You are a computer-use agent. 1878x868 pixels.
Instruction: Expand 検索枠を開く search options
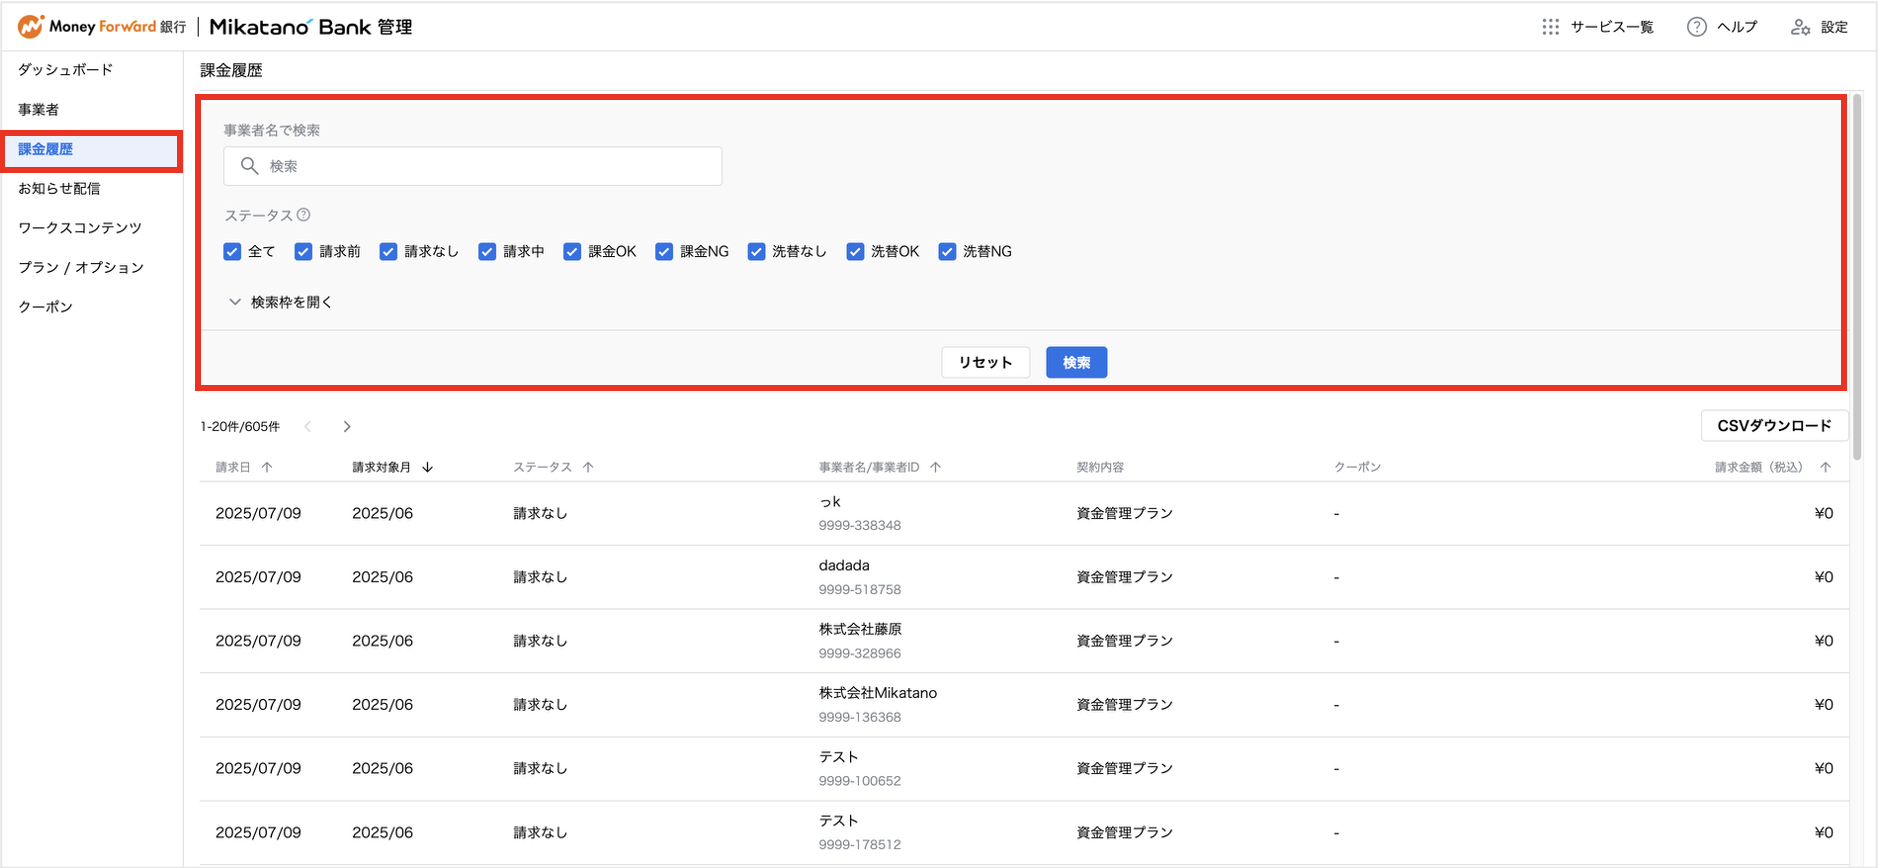[x=280, y=302]
